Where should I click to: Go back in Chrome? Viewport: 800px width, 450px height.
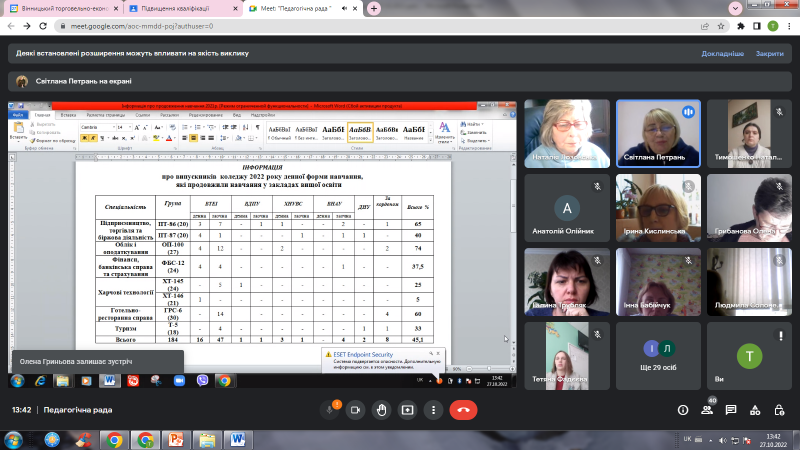[11, 26]
